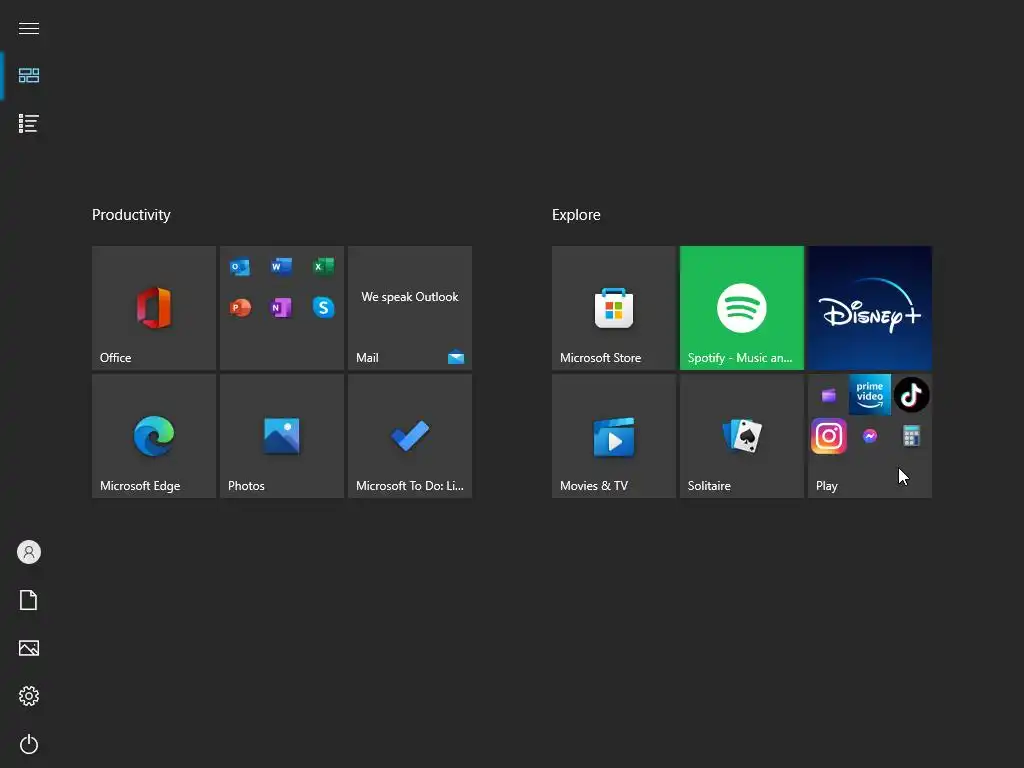Open the Mail tile
The height and width of the screenshot is (768, 1024).
pos(410,308)
